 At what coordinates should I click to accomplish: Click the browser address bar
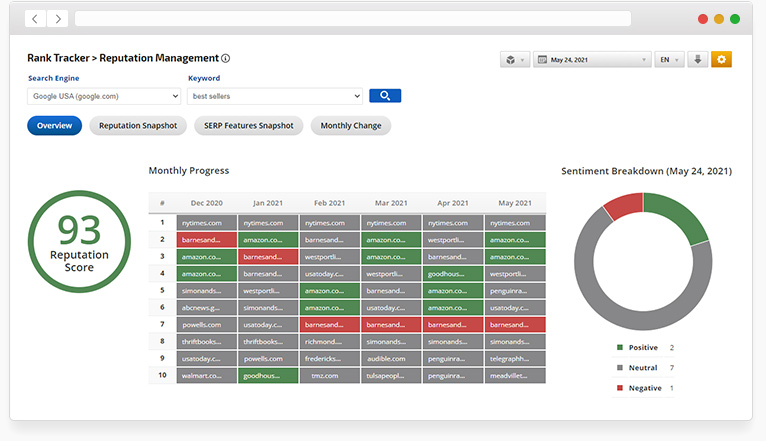[x=352, y=19]
